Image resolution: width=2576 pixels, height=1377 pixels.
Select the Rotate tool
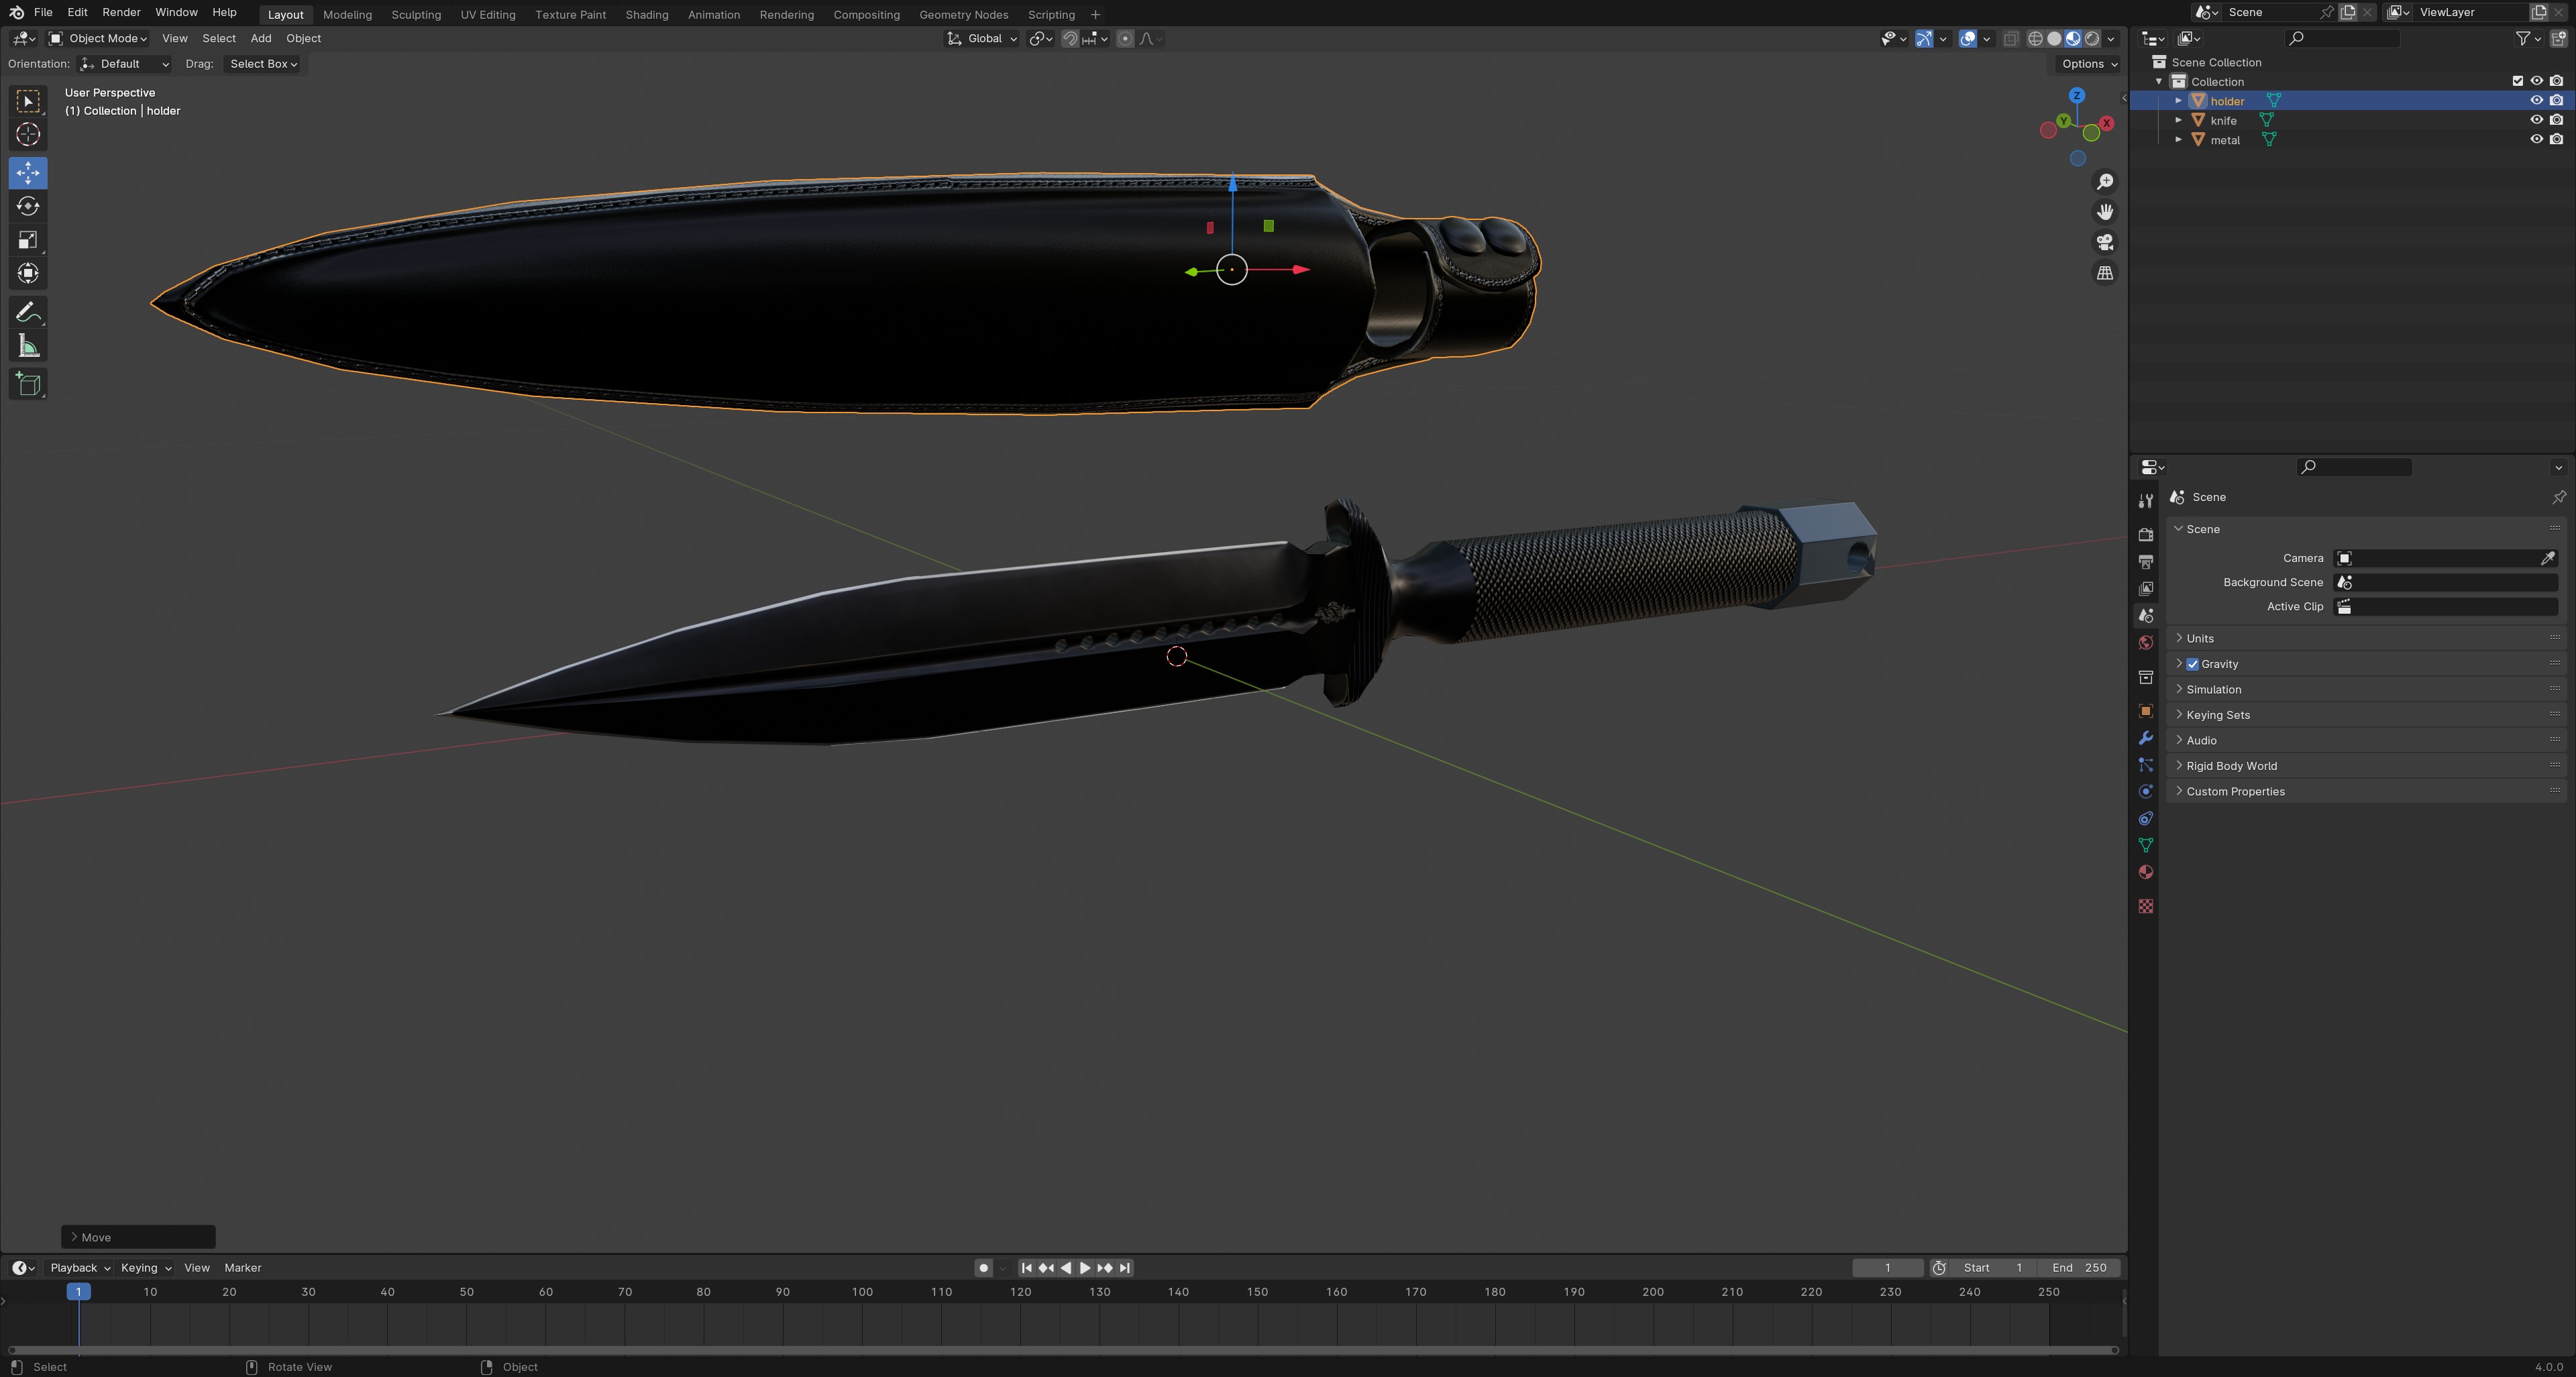point(28,206)
